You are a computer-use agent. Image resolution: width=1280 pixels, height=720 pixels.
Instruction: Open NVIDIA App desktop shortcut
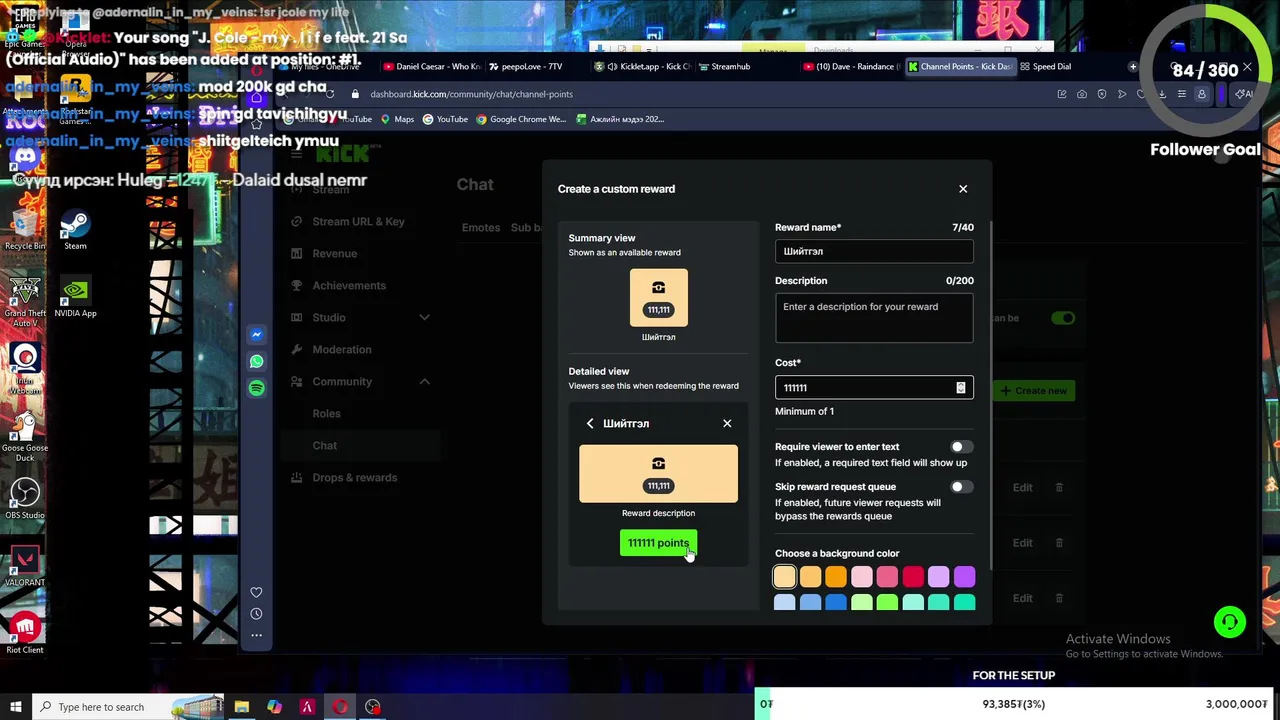(x=75, y=297)
